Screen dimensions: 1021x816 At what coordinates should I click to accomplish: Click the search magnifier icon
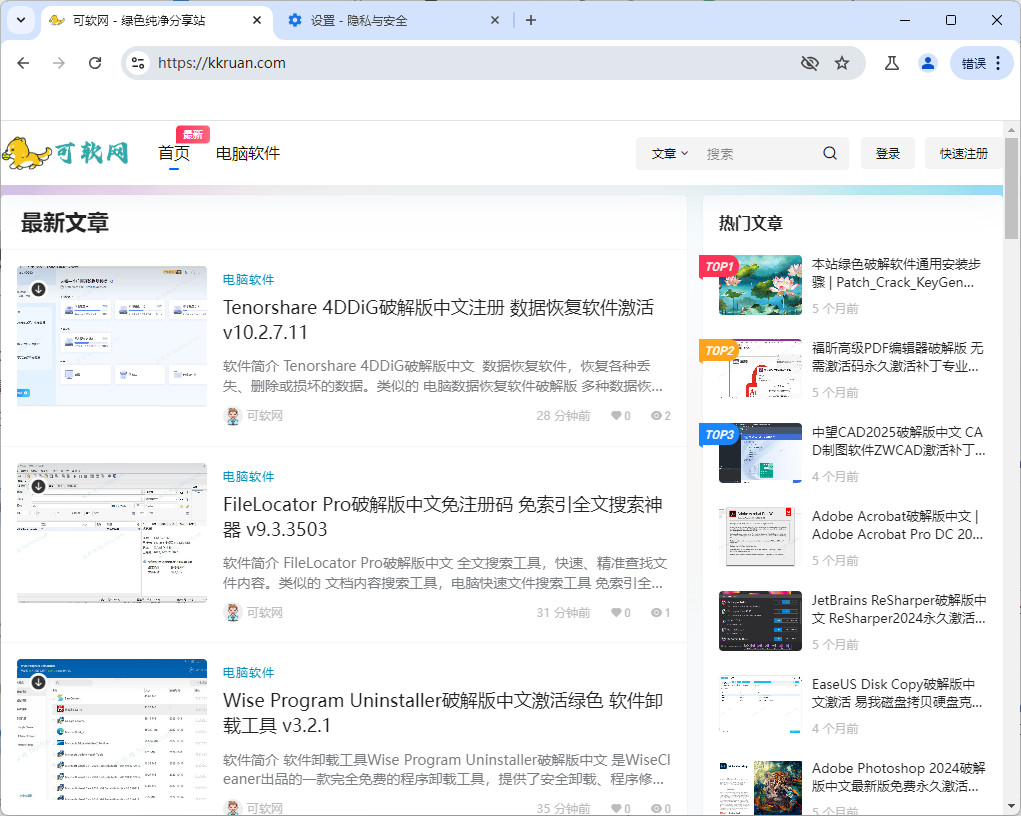point(830,154)
